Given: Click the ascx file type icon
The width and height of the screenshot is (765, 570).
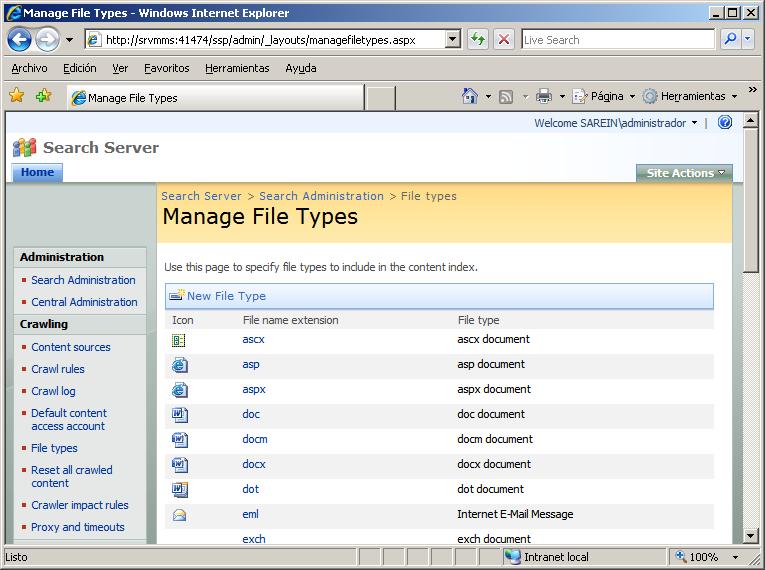Looking at the screenshot, I should (x=179, y=340).
